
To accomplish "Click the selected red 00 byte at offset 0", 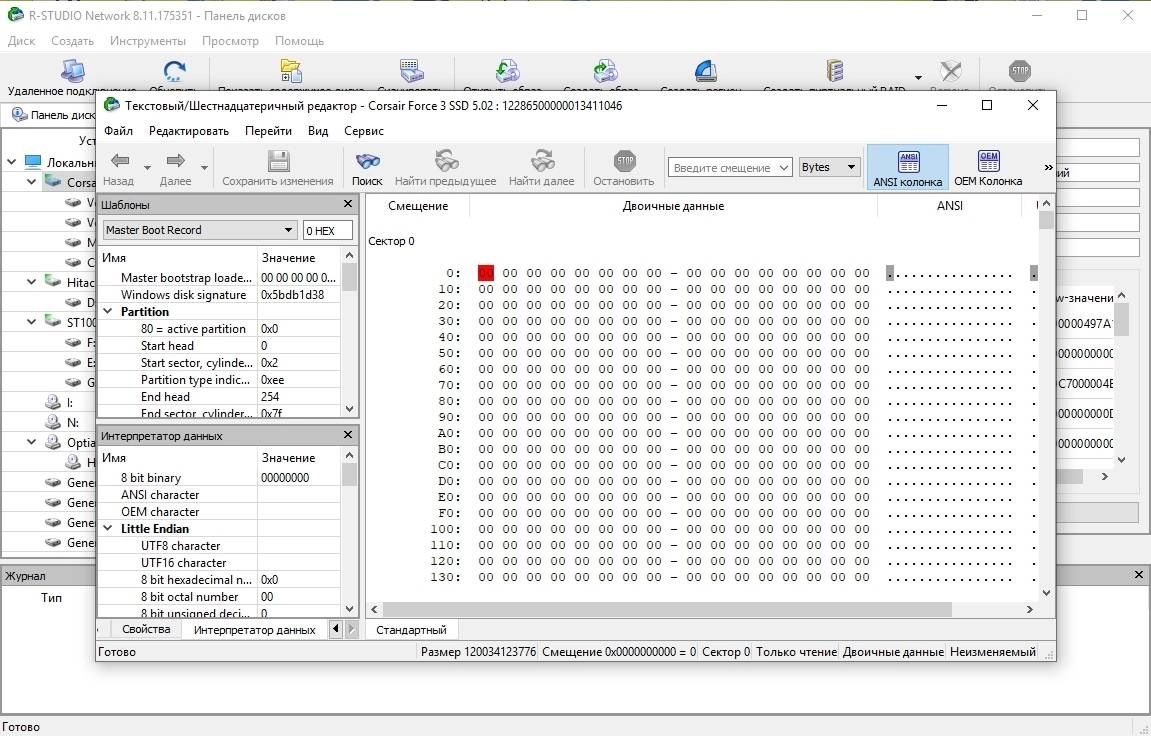I will point(486,273).
